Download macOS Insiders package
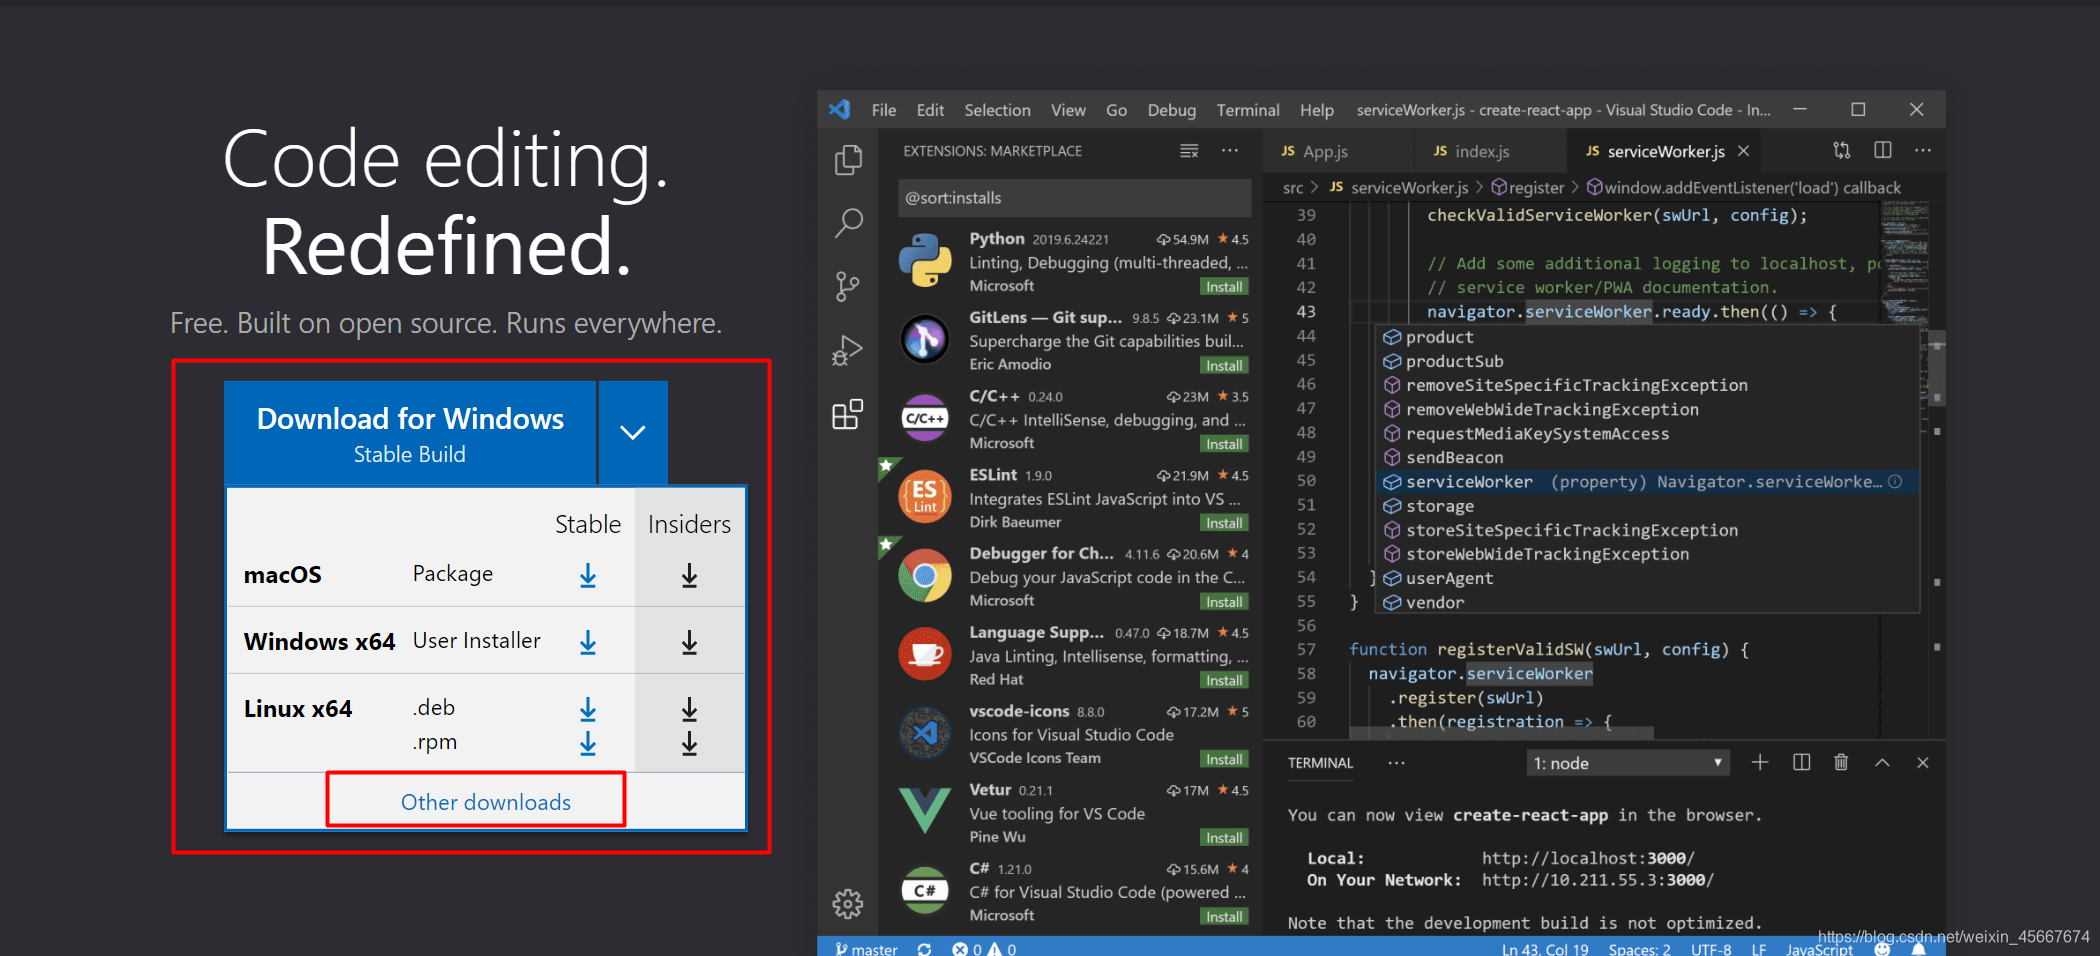The image size is (2100, 956). [x=689, y=575]
